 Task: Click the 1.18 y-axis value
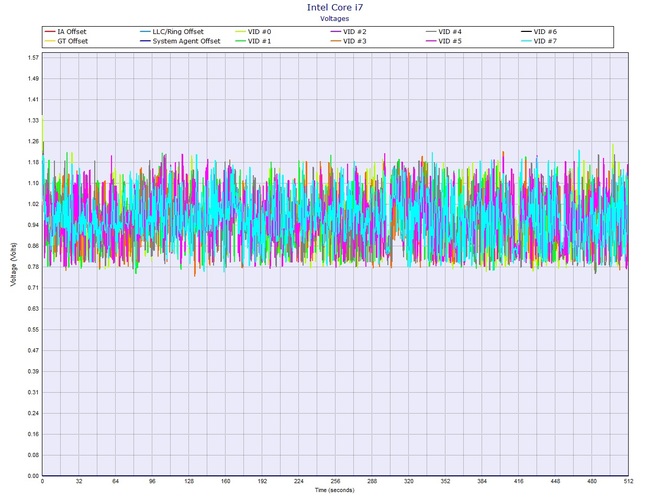click(x=33, y=162)
